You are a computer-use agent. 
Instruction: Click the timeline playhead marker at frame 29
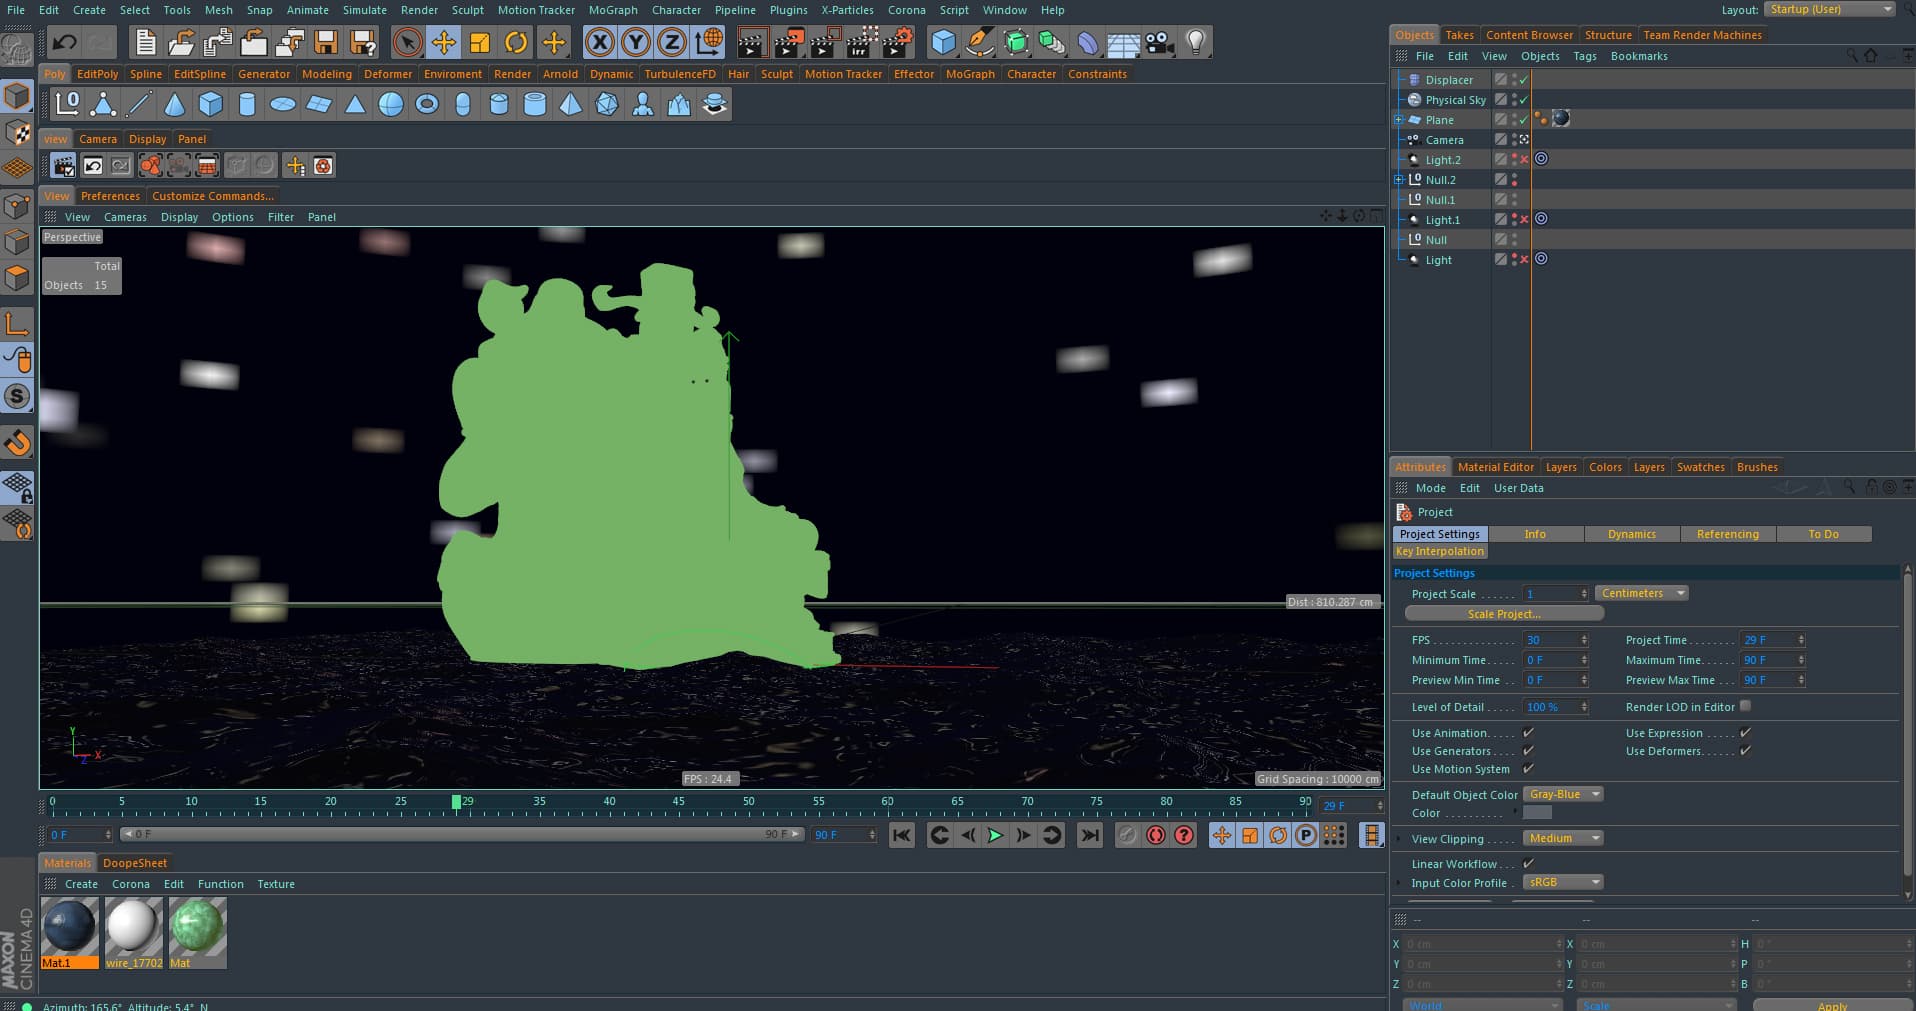click(x=457, y=802)
